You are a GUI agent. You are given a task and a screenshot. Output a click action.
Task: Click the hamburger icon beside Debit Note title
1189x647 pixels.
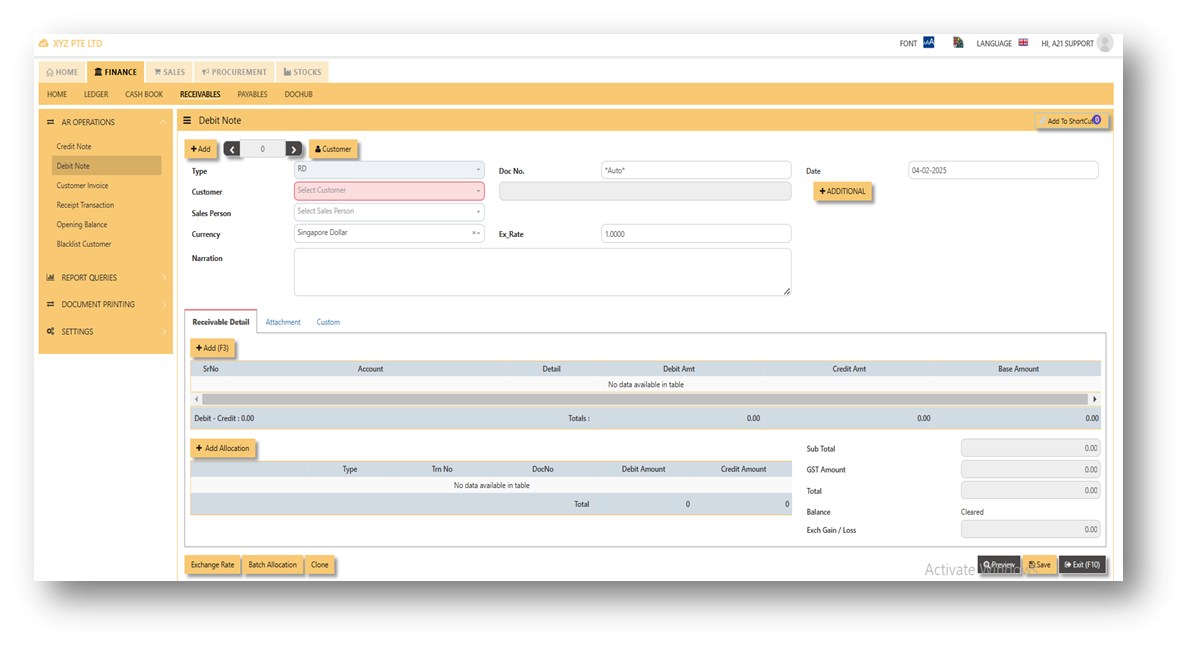point(187,121)
